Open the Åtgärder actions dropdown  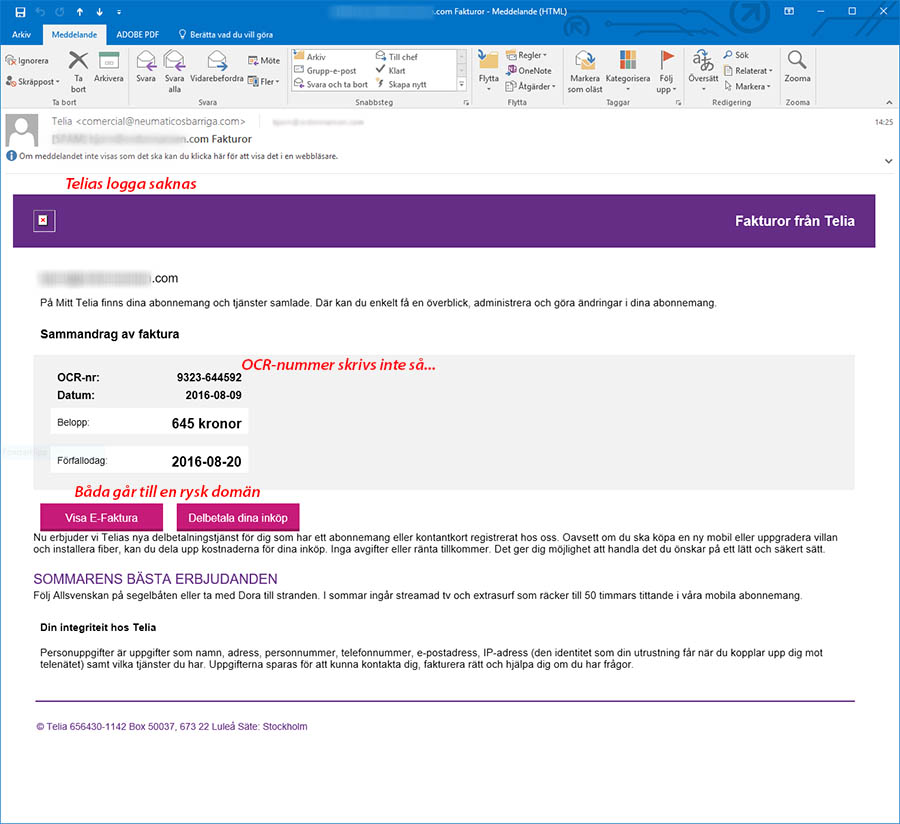pos(531,86)
